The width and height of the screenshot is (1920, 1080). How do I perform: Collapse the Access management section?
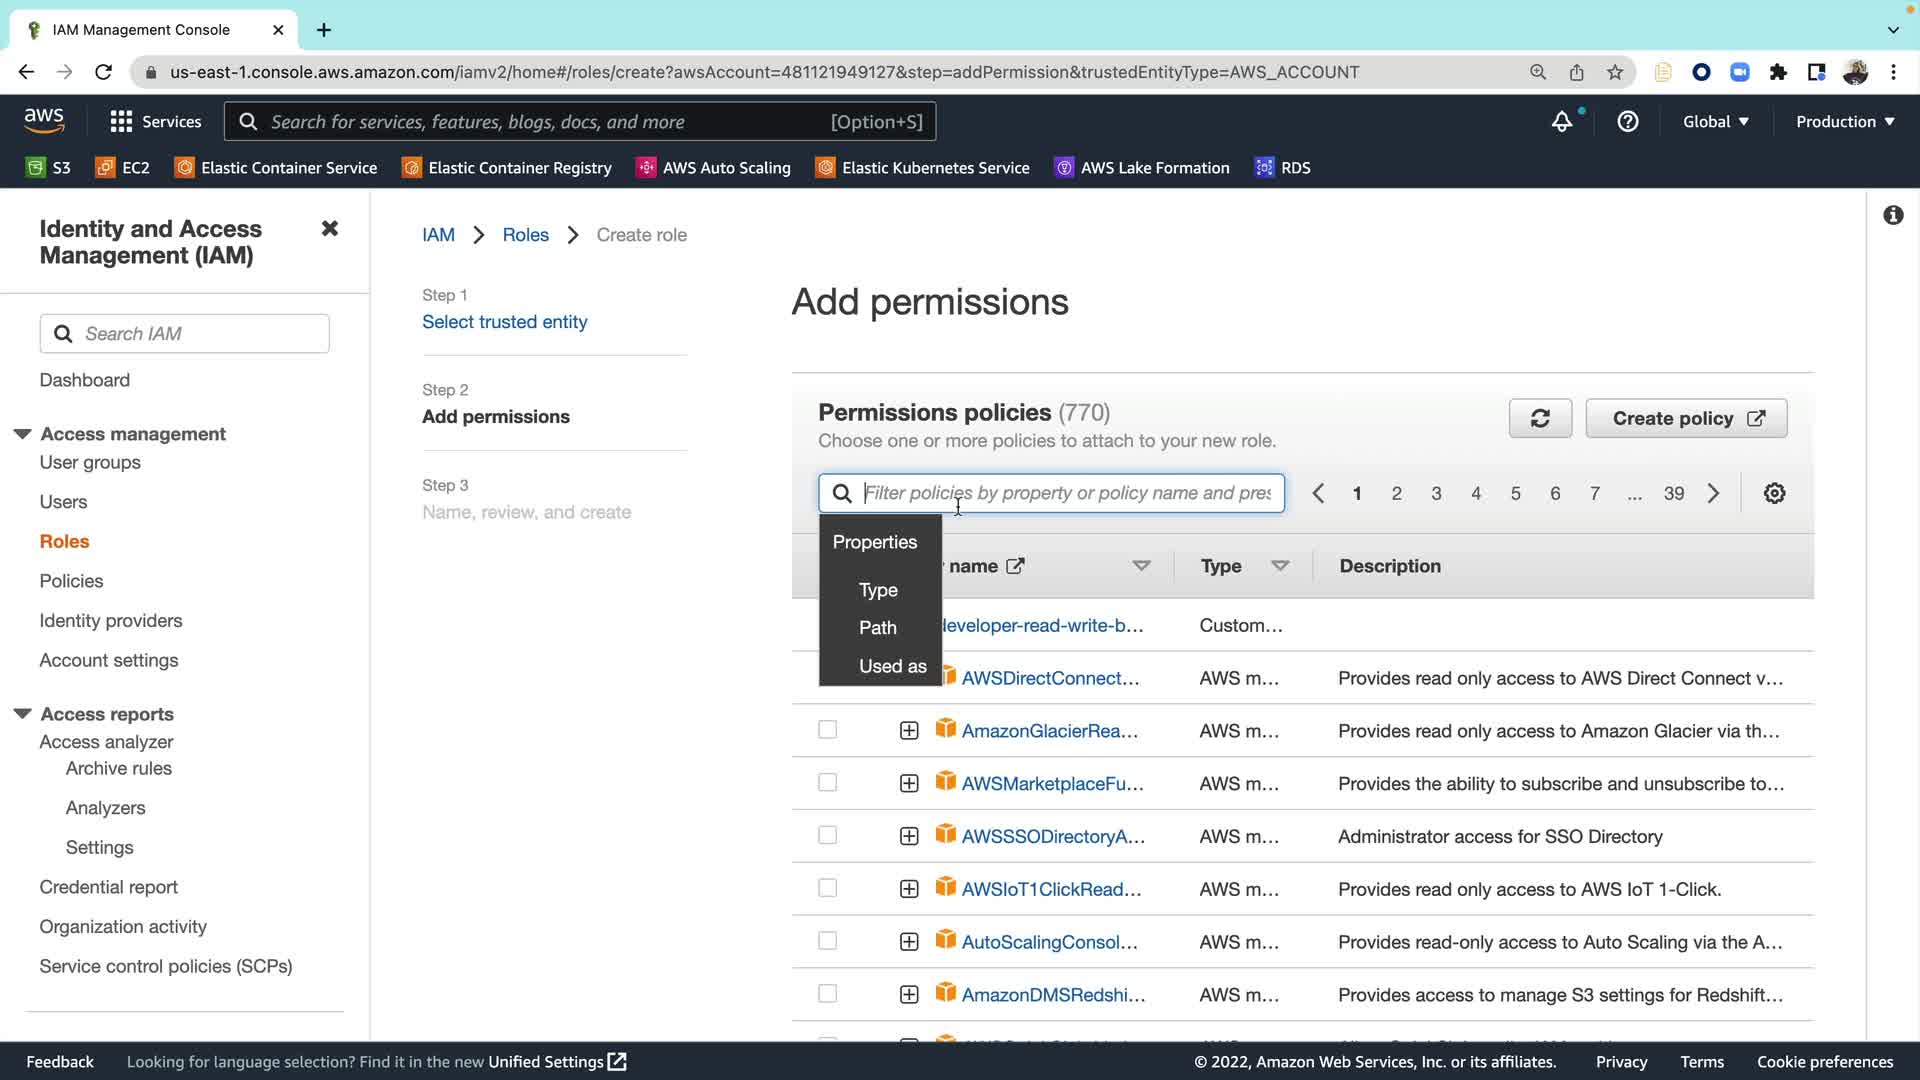point(22,434)
